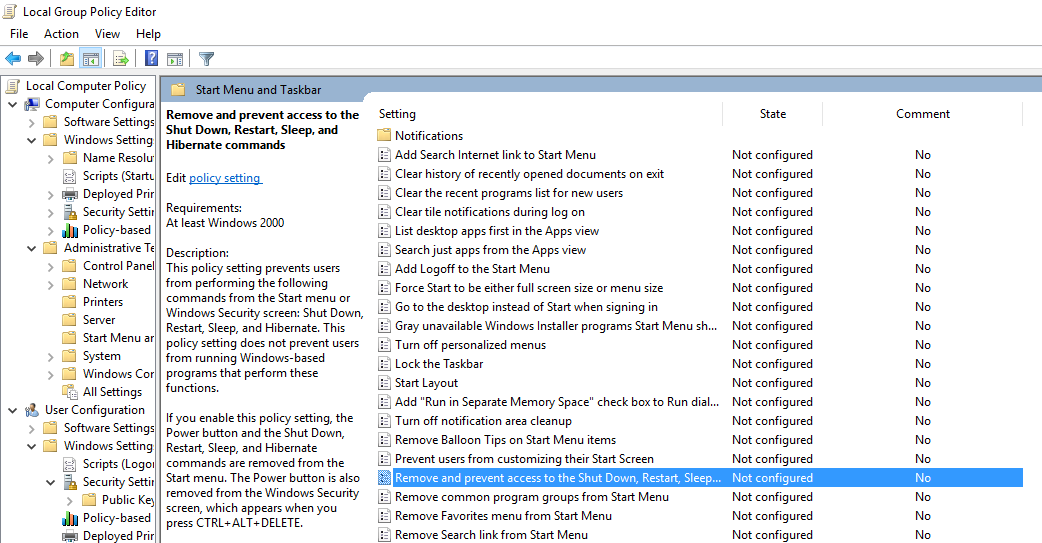Click the Filter funnel toolbar icon
Screen dimensions: 1042x543
pos(206,58)
